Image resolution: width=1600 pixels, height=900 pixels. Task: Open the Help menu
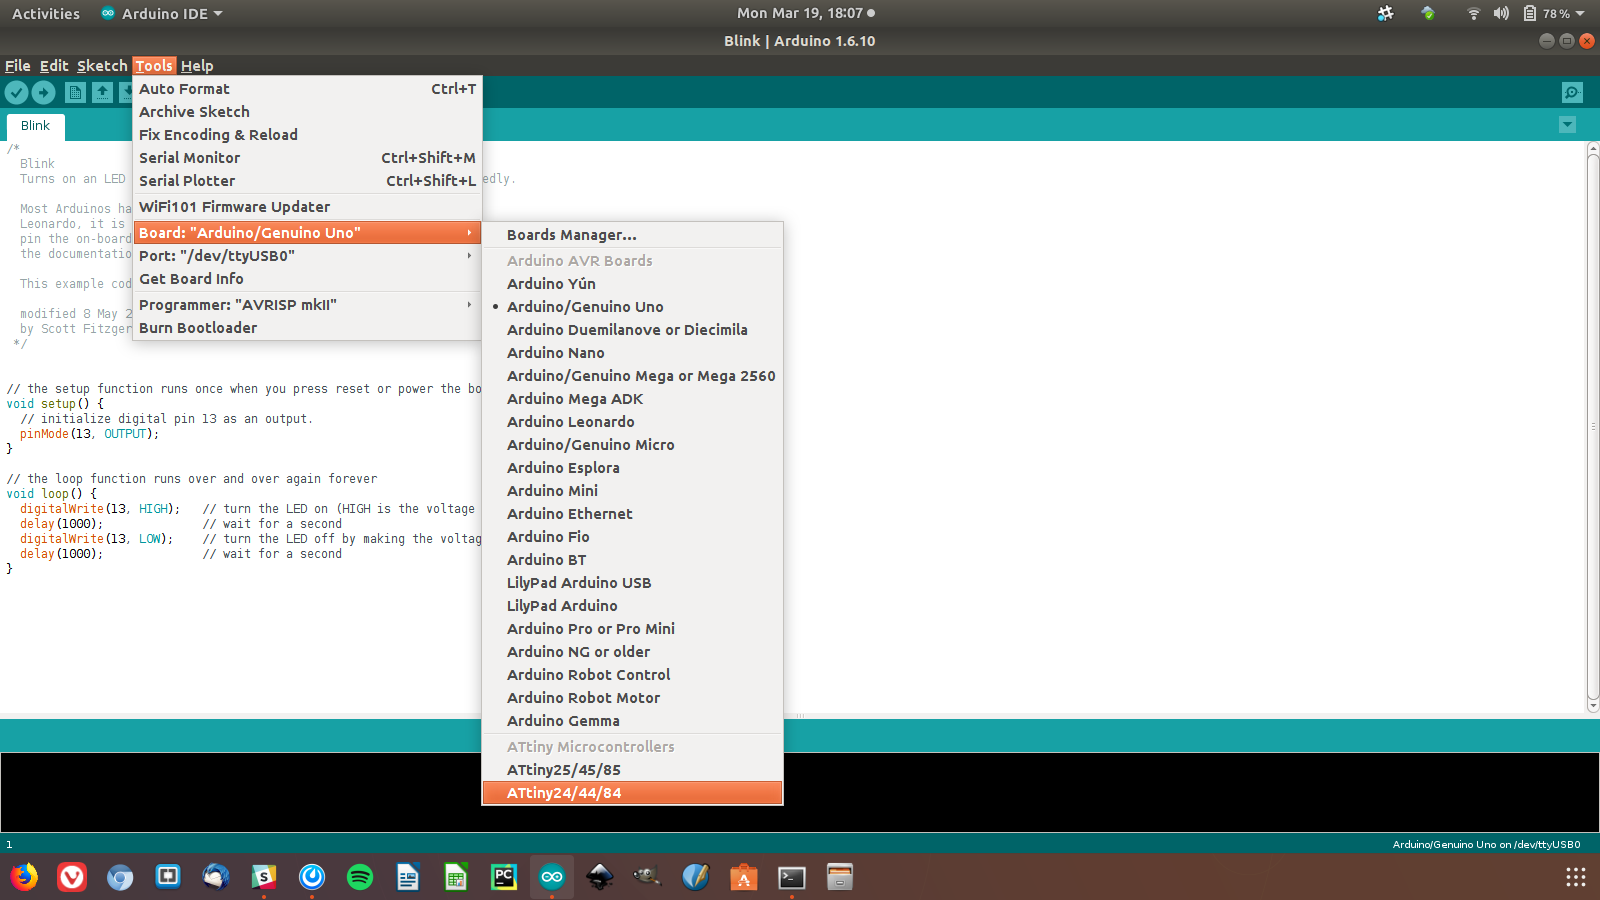(197, 66)
